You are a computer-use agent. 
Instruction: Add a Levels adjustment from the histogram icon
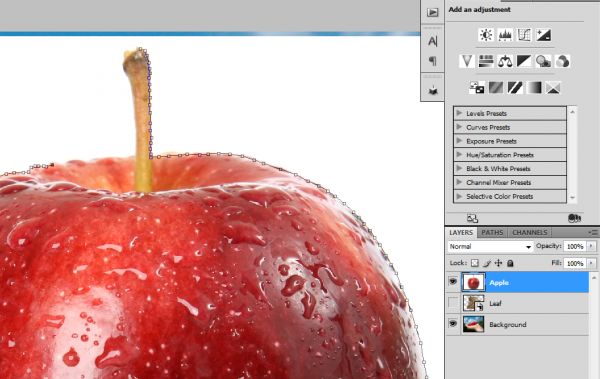[505, 35]
